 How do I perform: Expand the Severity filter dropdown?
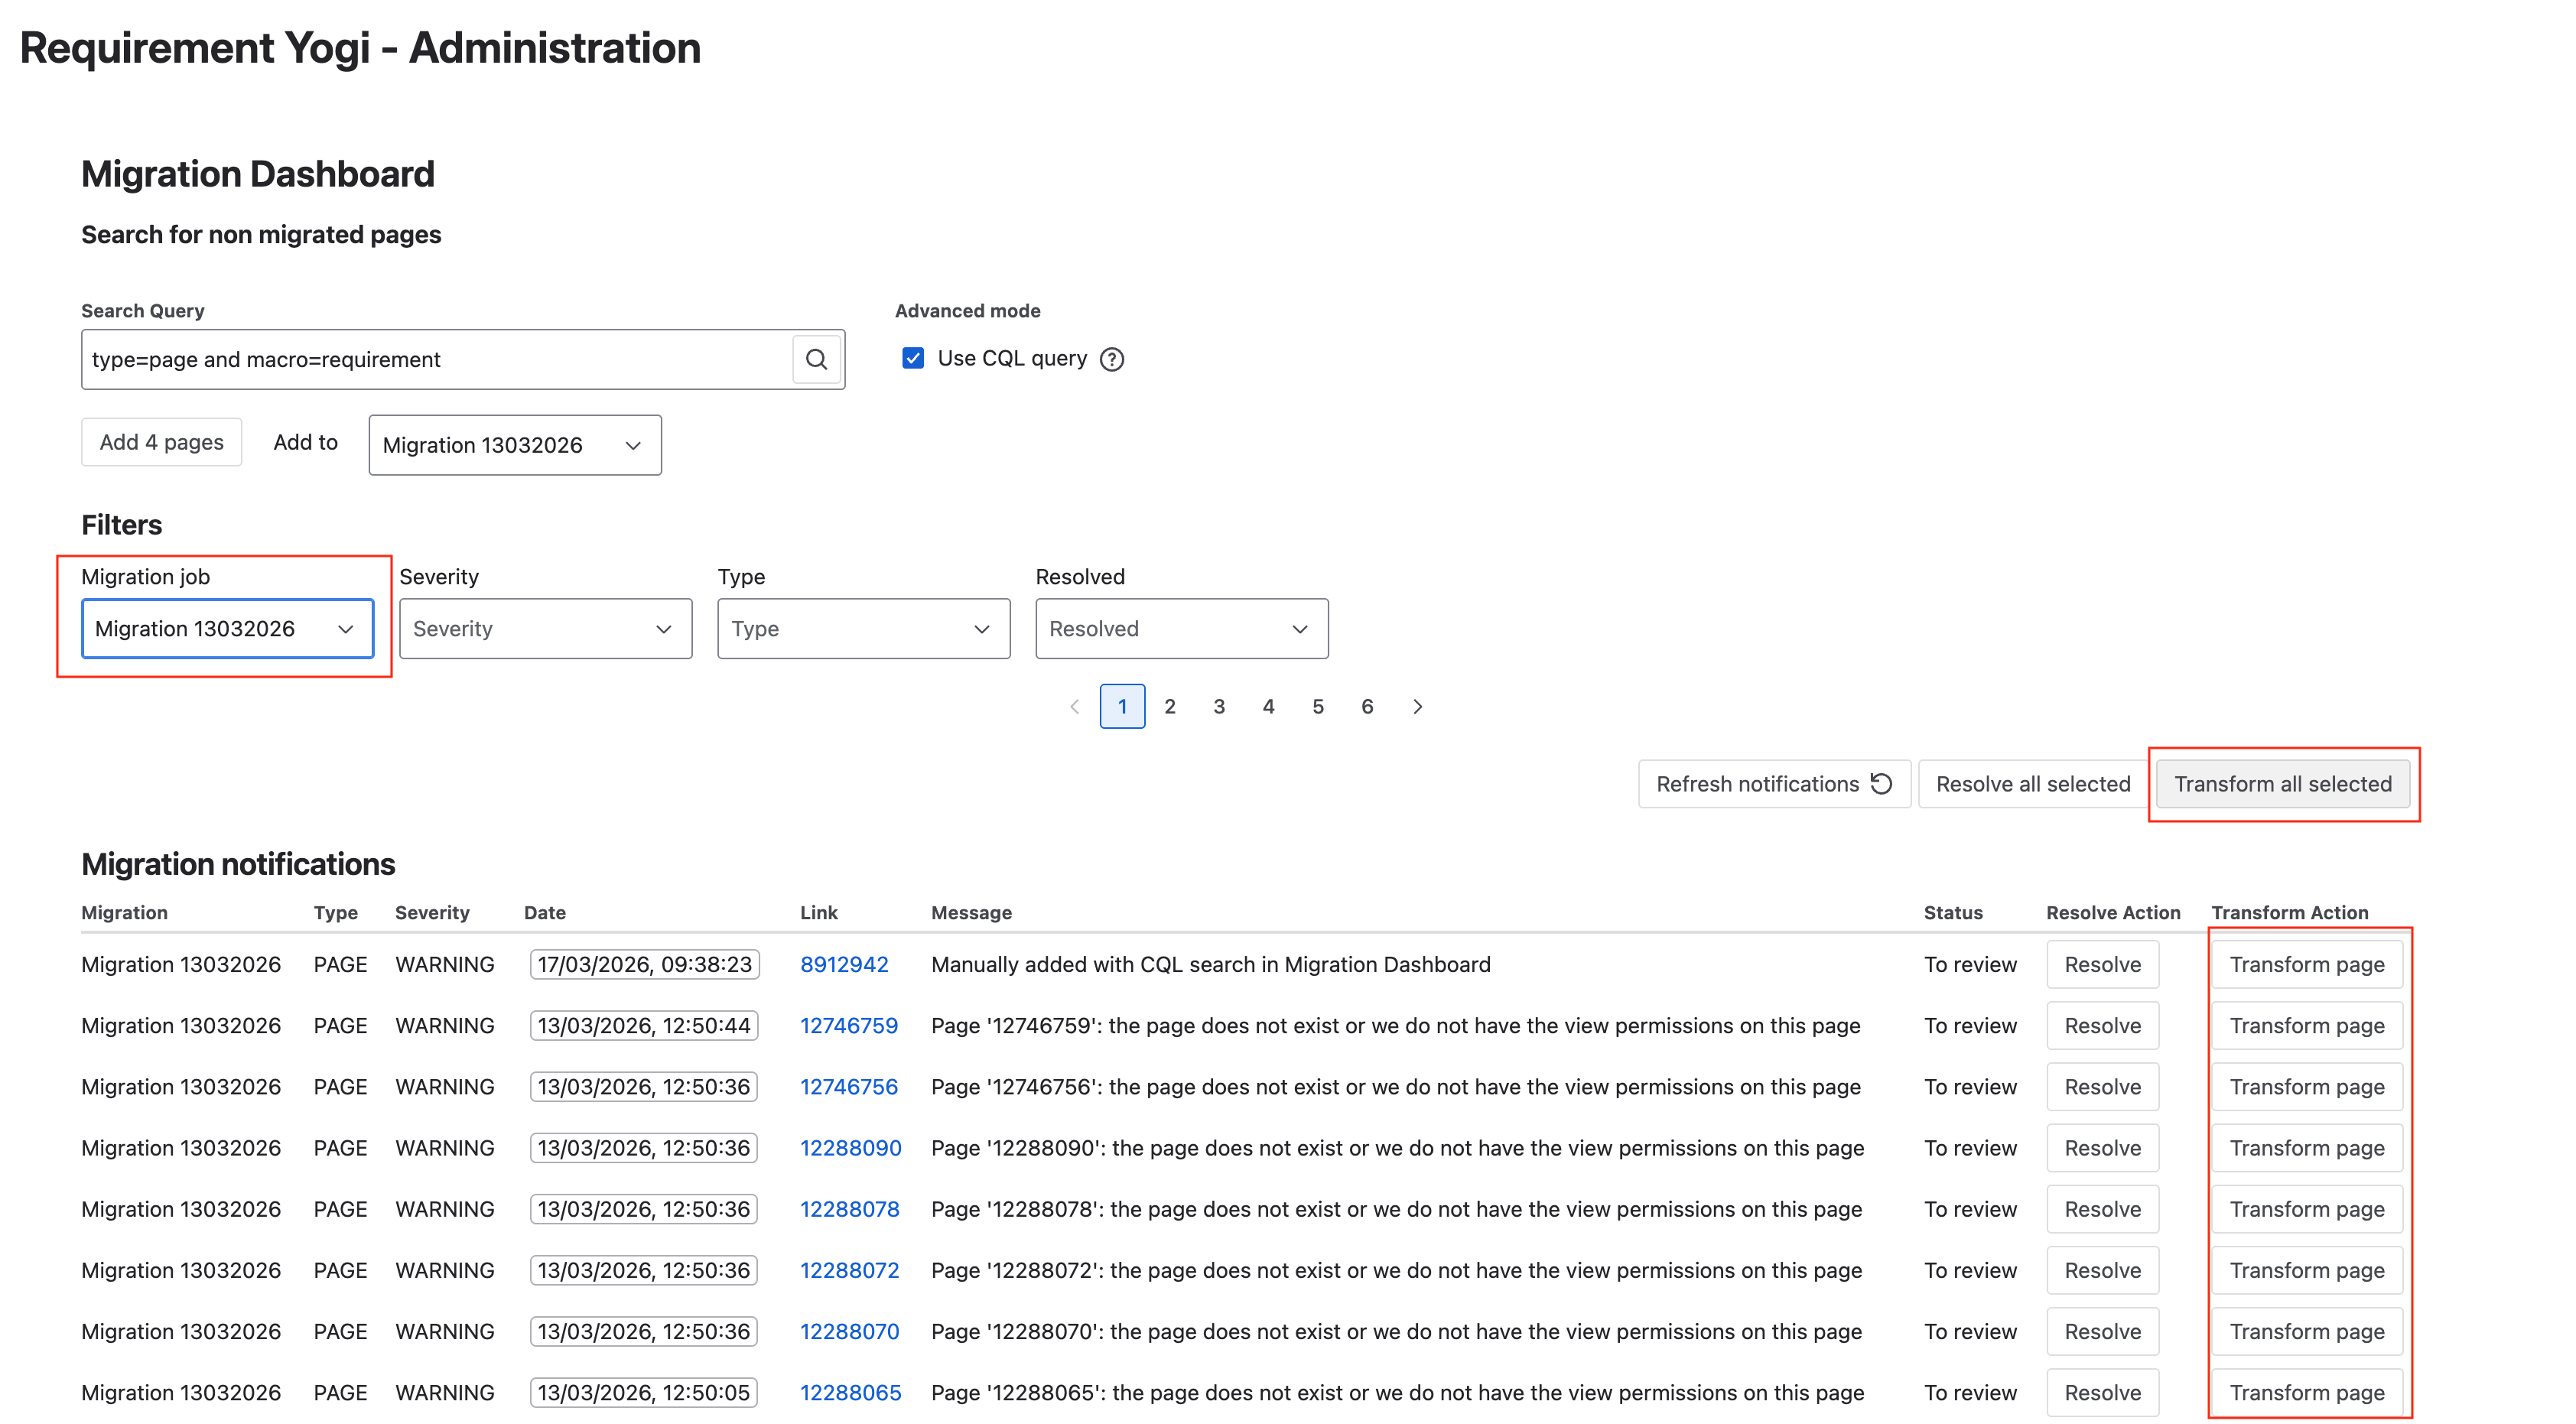click(545, 628)
